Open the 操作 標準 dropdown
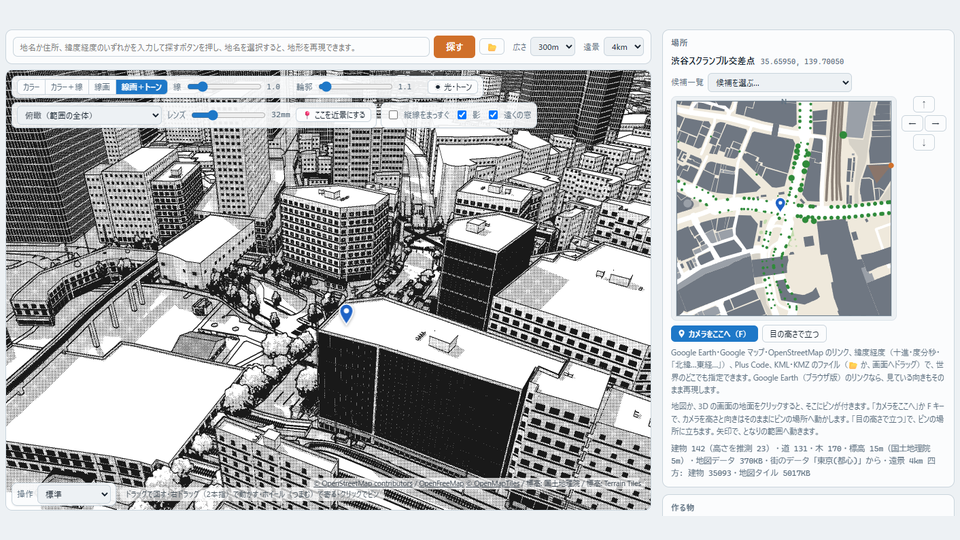The height and width of the screenshot is (540, 960). 75,494
